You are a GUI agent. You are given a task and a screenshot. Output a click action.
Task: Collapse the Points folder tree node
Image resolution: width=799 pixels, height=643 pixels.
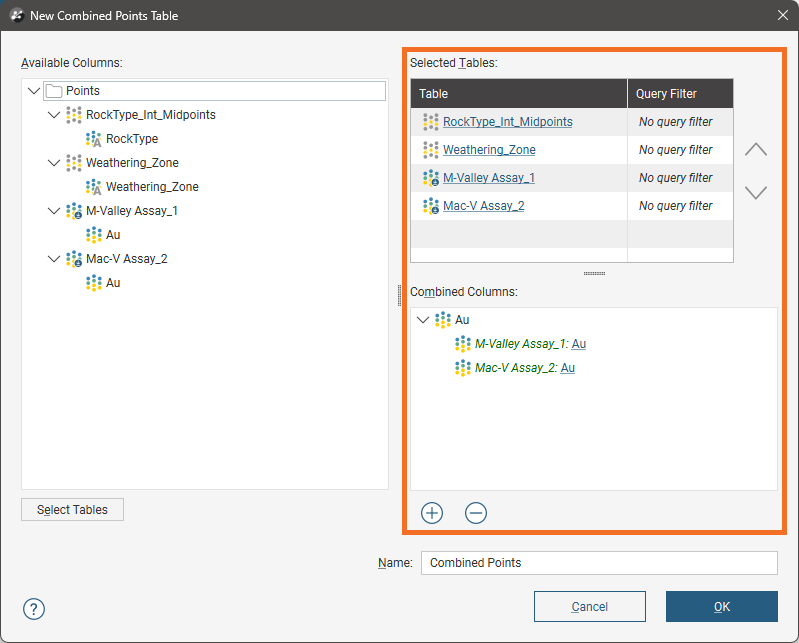(34, 91)
